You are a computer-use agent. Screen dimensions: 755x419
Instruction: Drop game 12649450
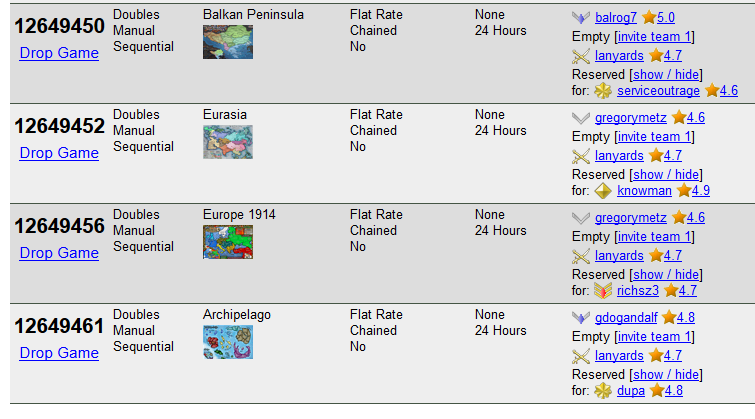point(59,53)
